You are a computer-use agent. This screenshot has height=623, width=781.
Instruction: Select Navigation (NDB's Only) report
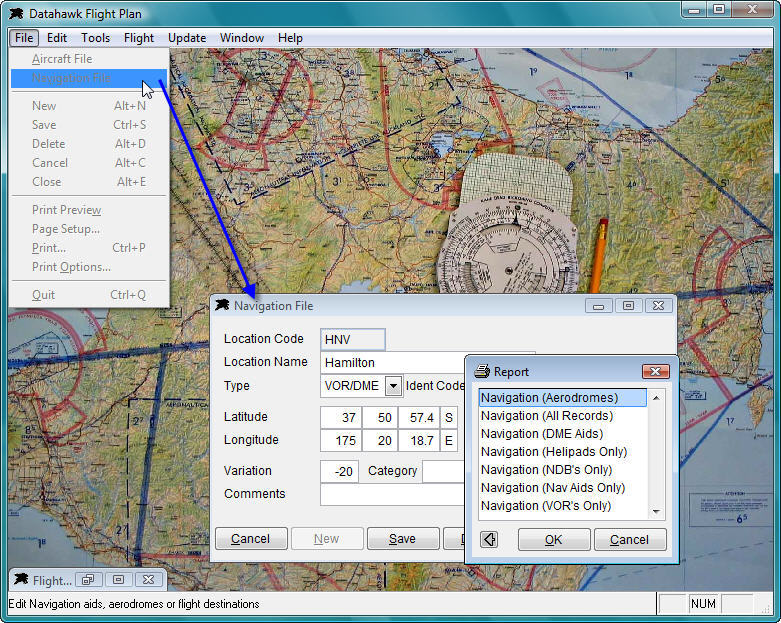563,470
